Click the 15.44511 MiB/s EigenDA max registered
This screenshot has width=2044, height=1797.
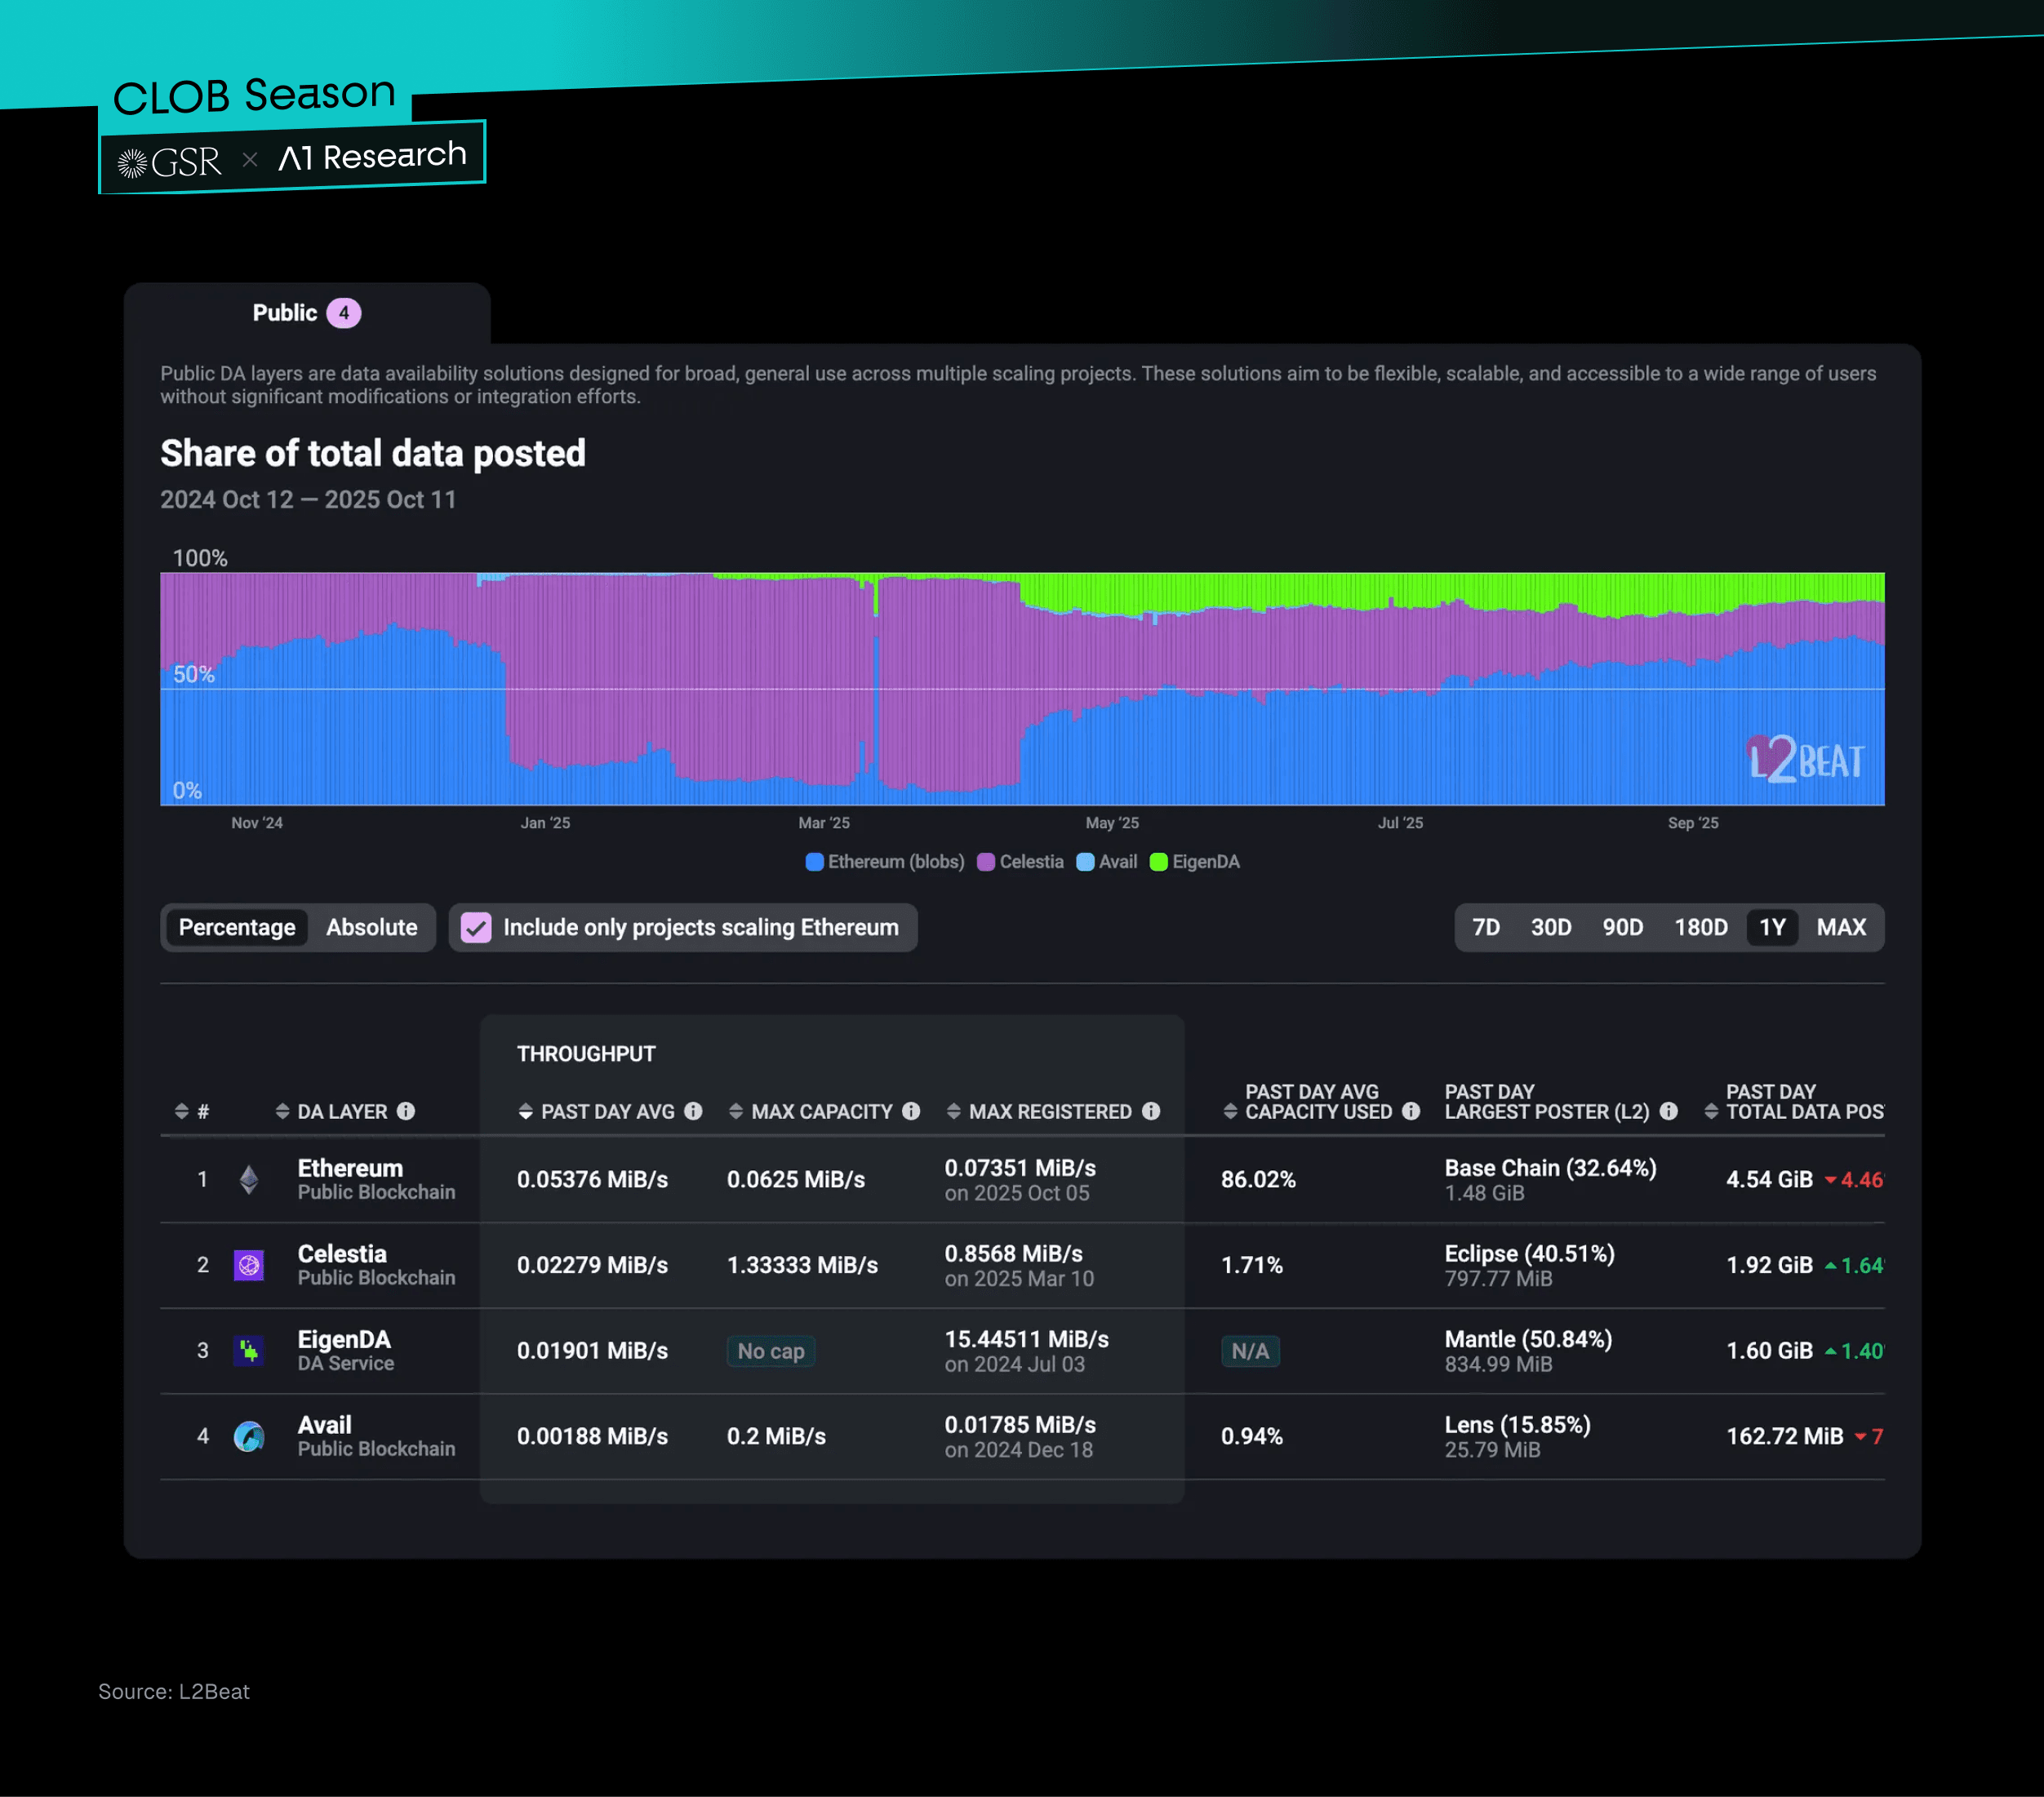click(1027, 1340)
